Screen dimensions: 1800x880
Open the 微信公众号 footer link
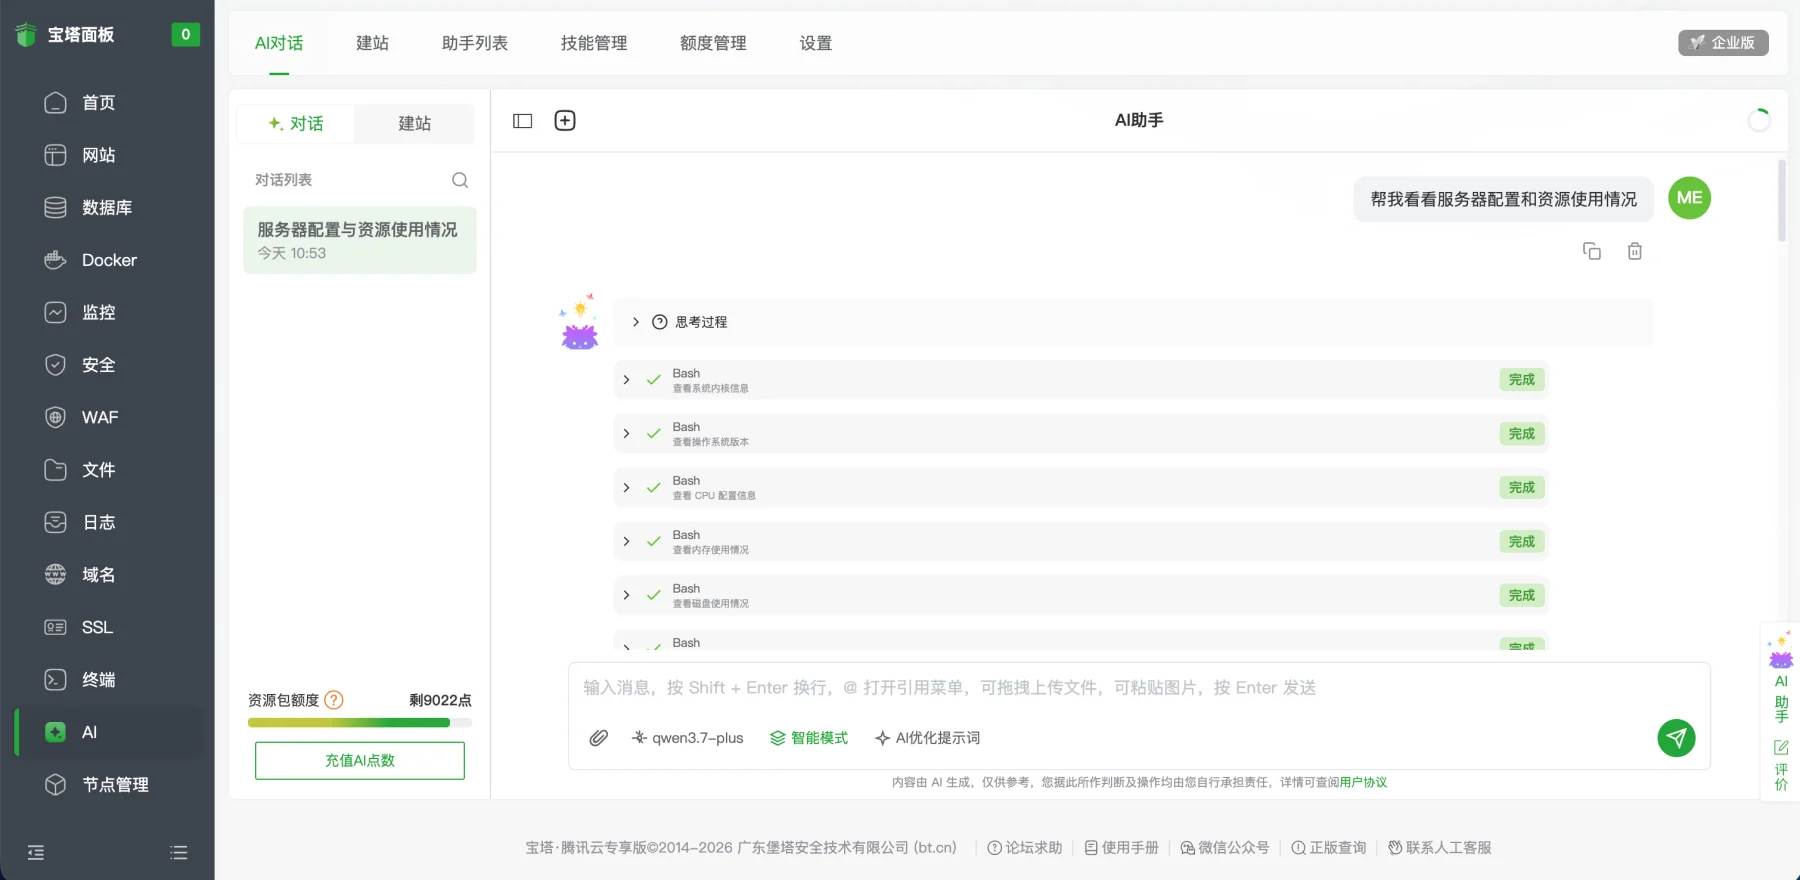(x=1224, y=847)
